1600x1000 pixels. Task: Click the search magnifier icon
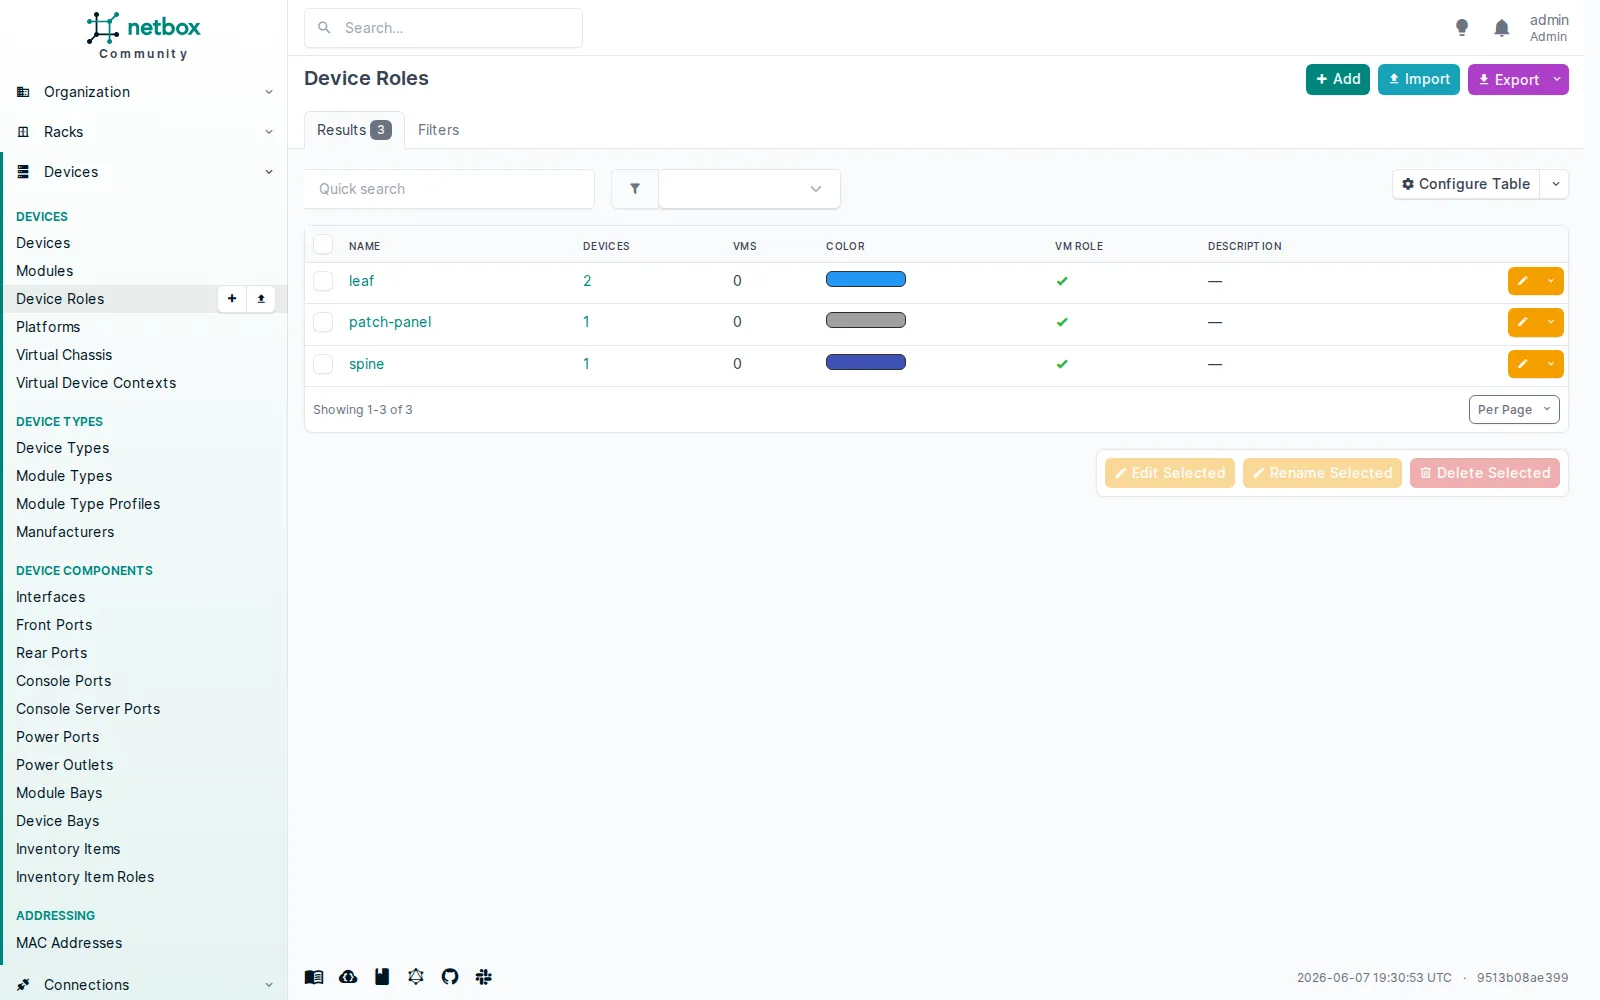click(324, 28)
